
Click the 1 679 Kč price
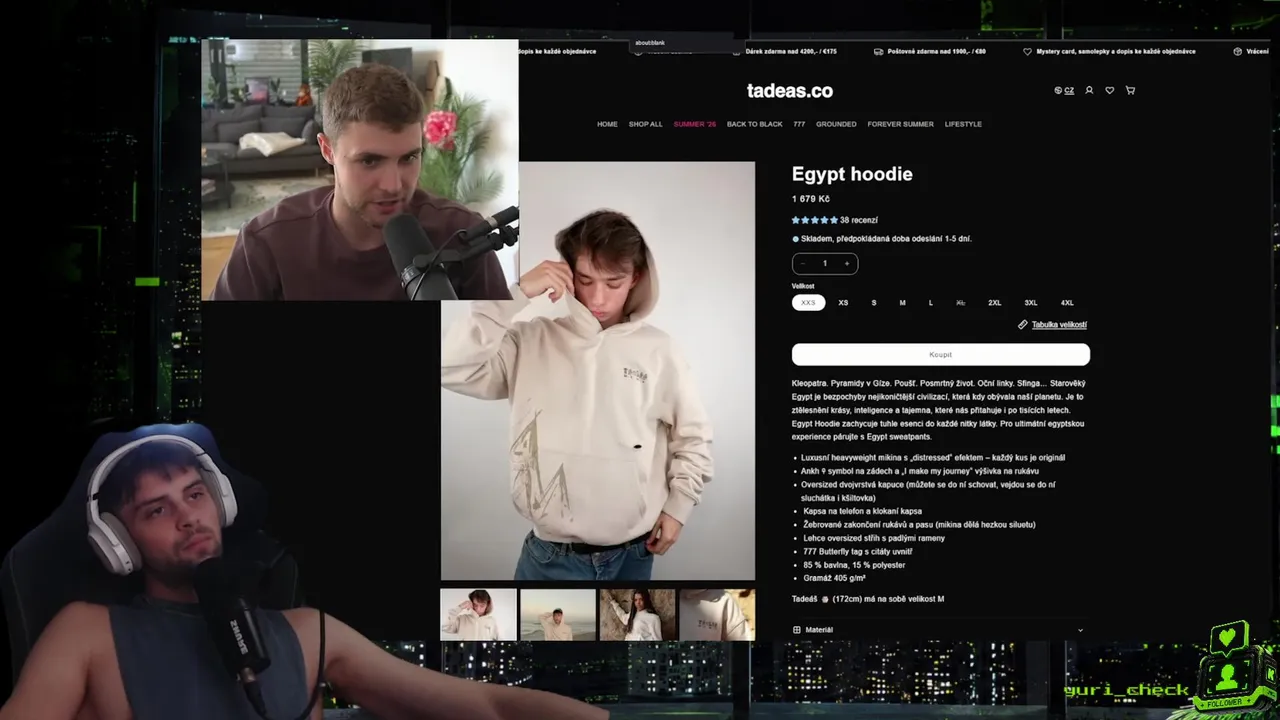pyautogui.click(x=811, y=199)
